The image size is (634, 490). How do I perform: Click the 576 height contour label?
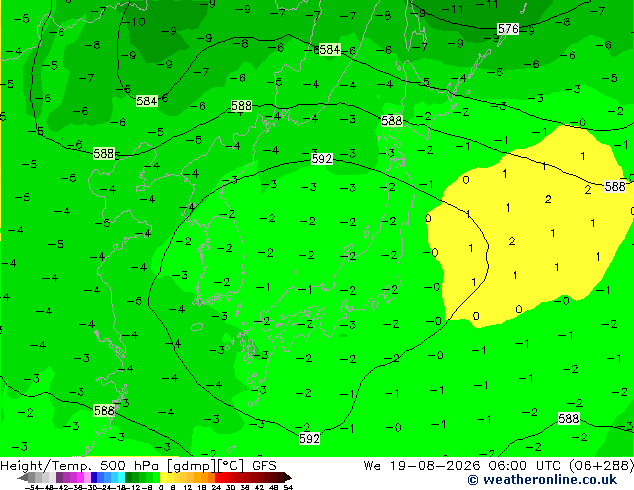pyautogui.click(x=508, y=29)
